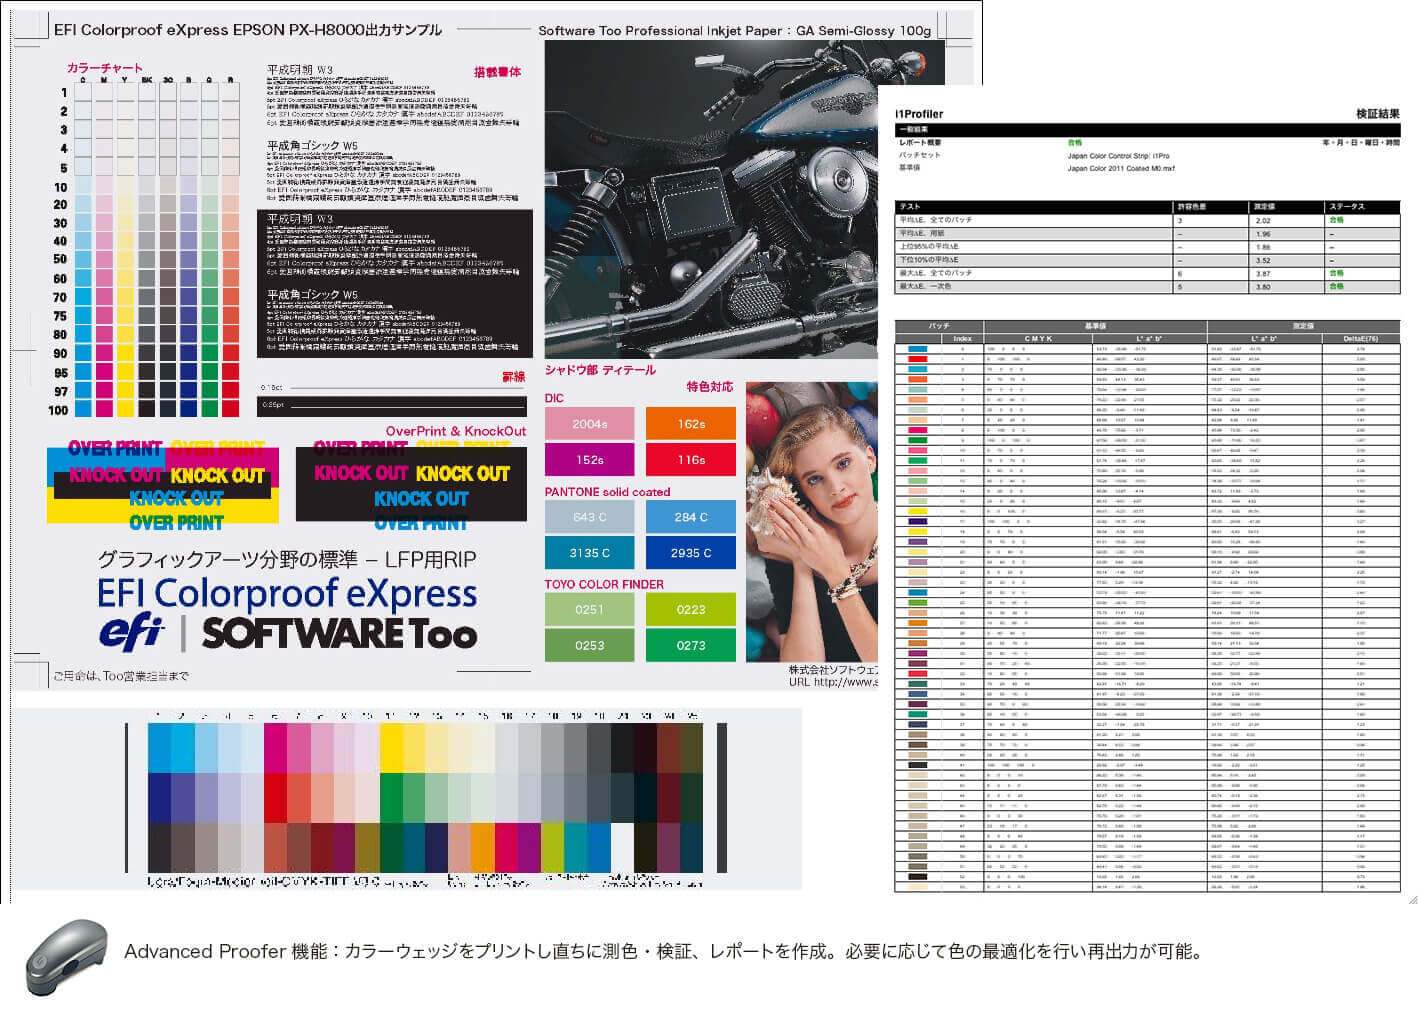Pick the PANTONE 3135 C swatch
This screenshot has width=1418, height=1021.
tap(589, 553)
